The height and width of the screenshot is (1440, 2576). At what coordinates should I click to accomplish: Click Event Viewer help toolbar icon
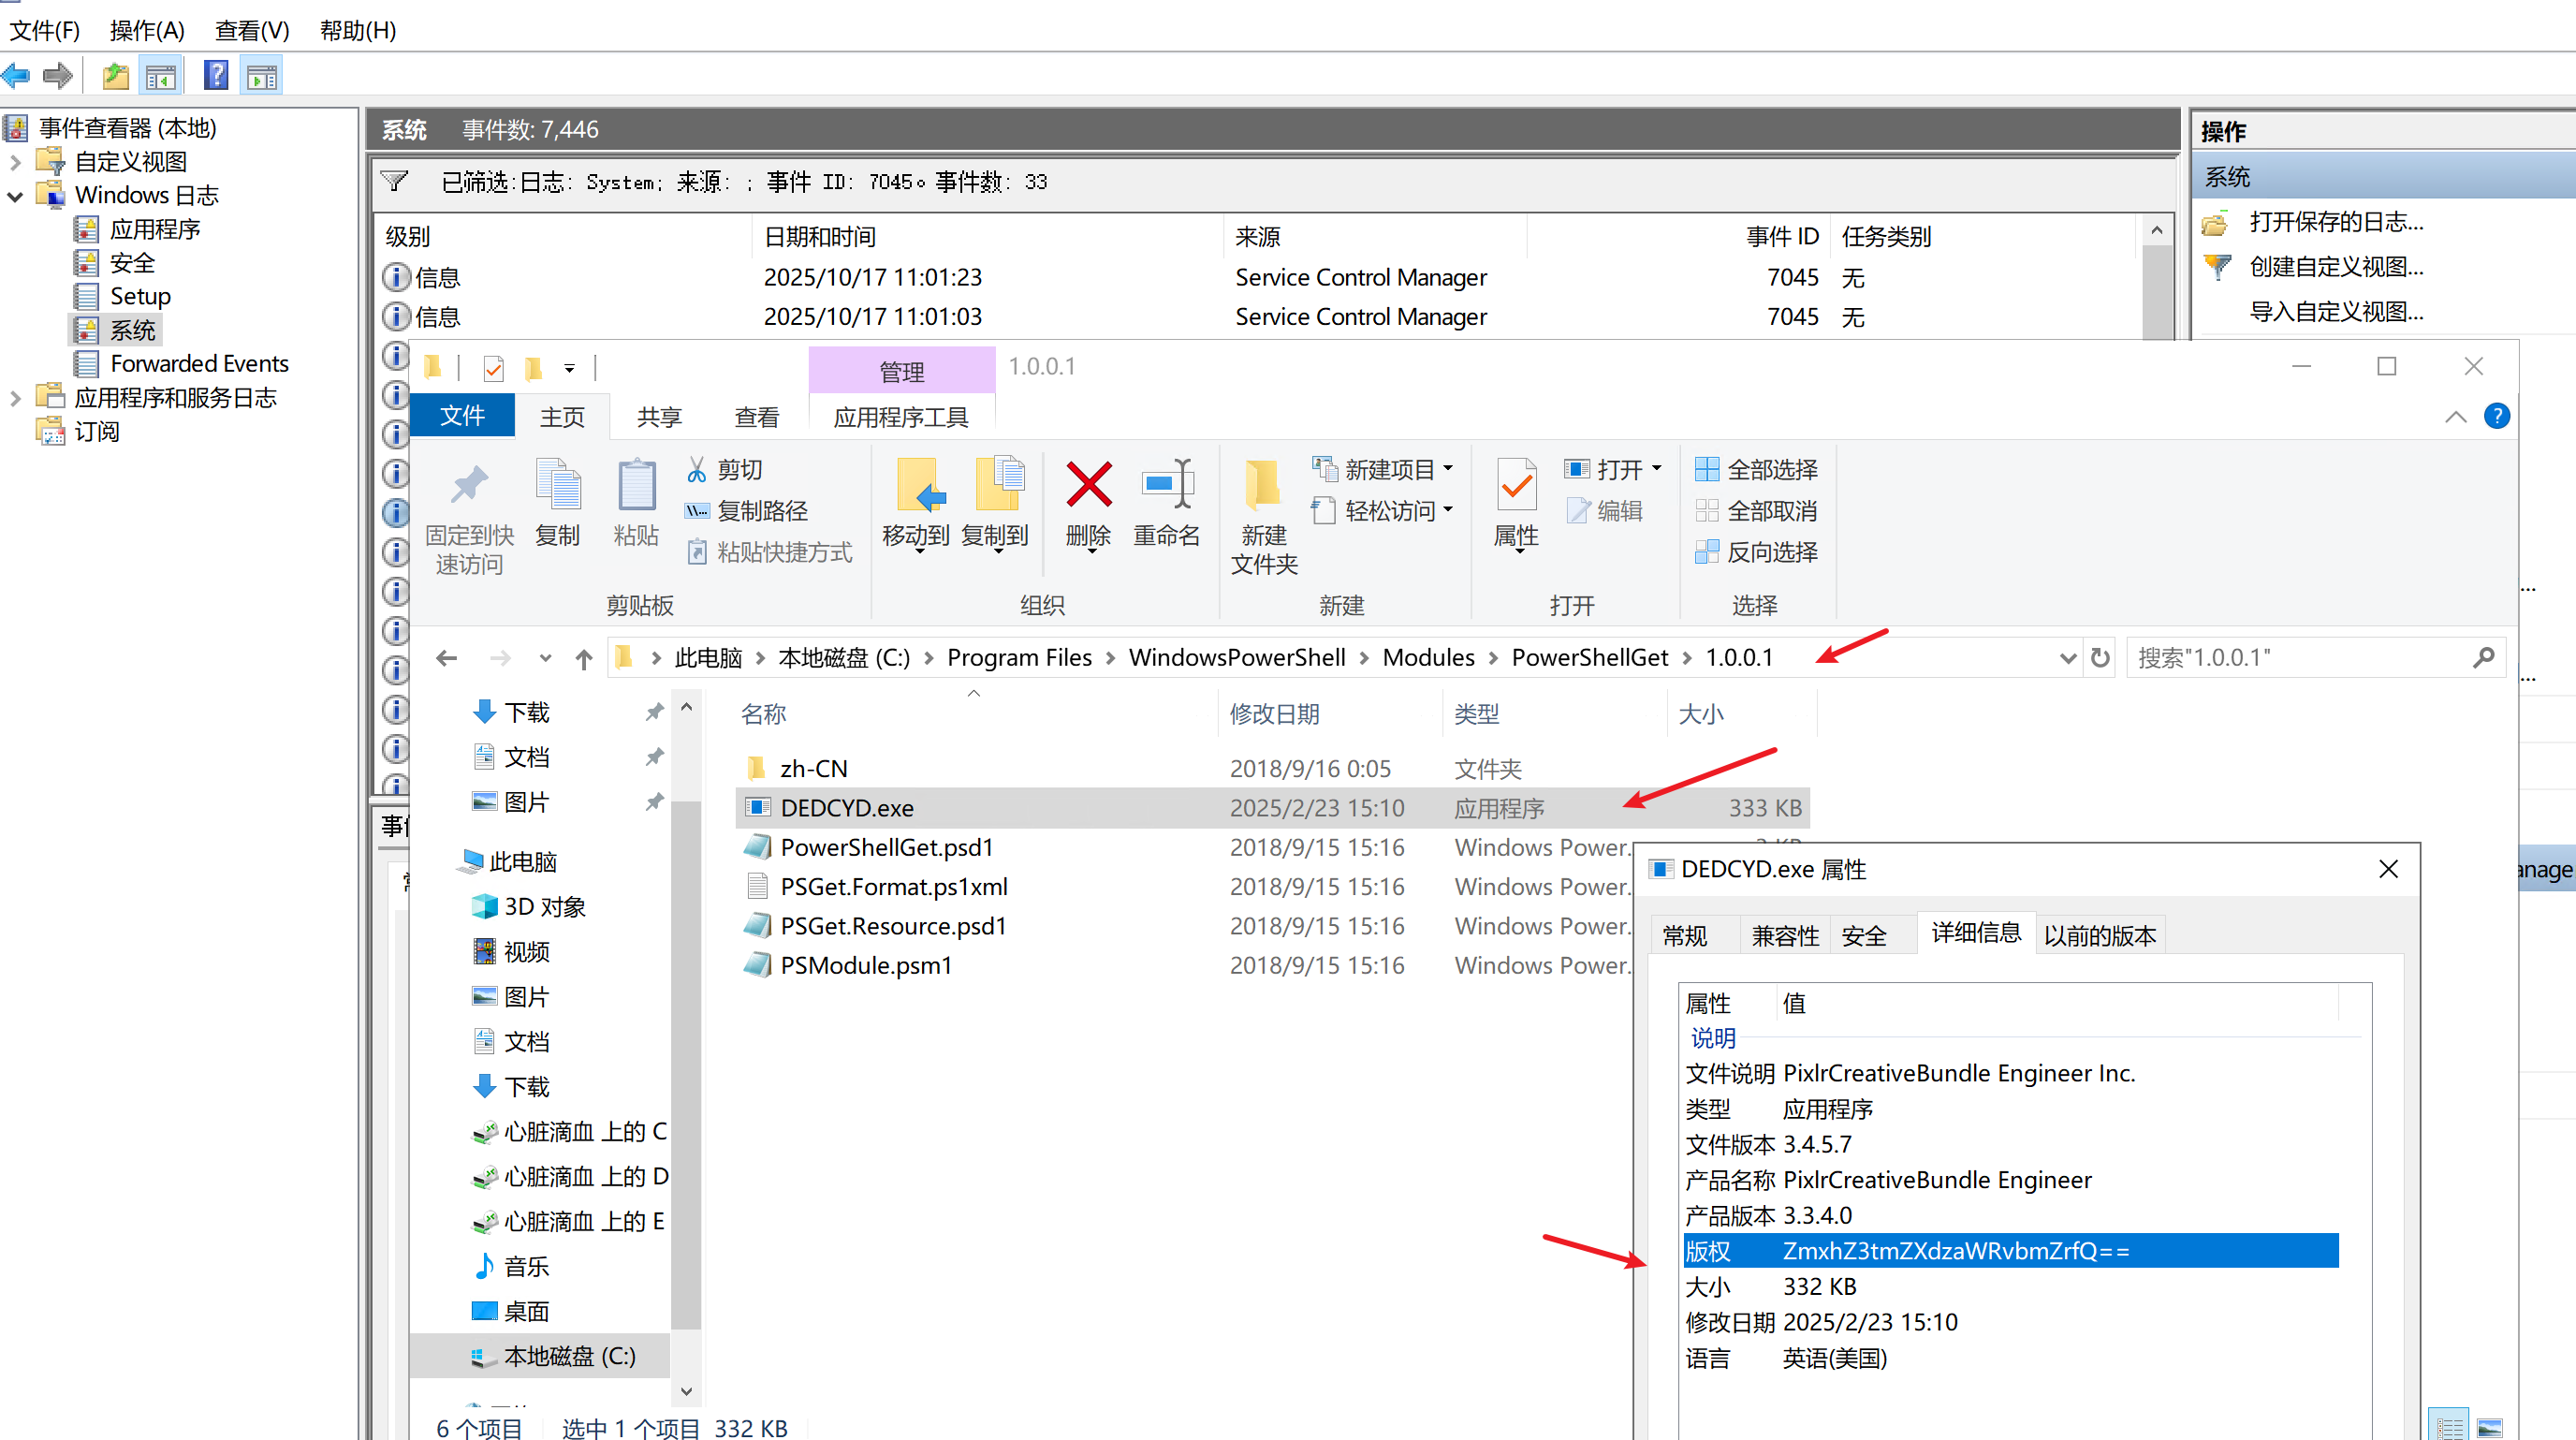click(216, 76)
